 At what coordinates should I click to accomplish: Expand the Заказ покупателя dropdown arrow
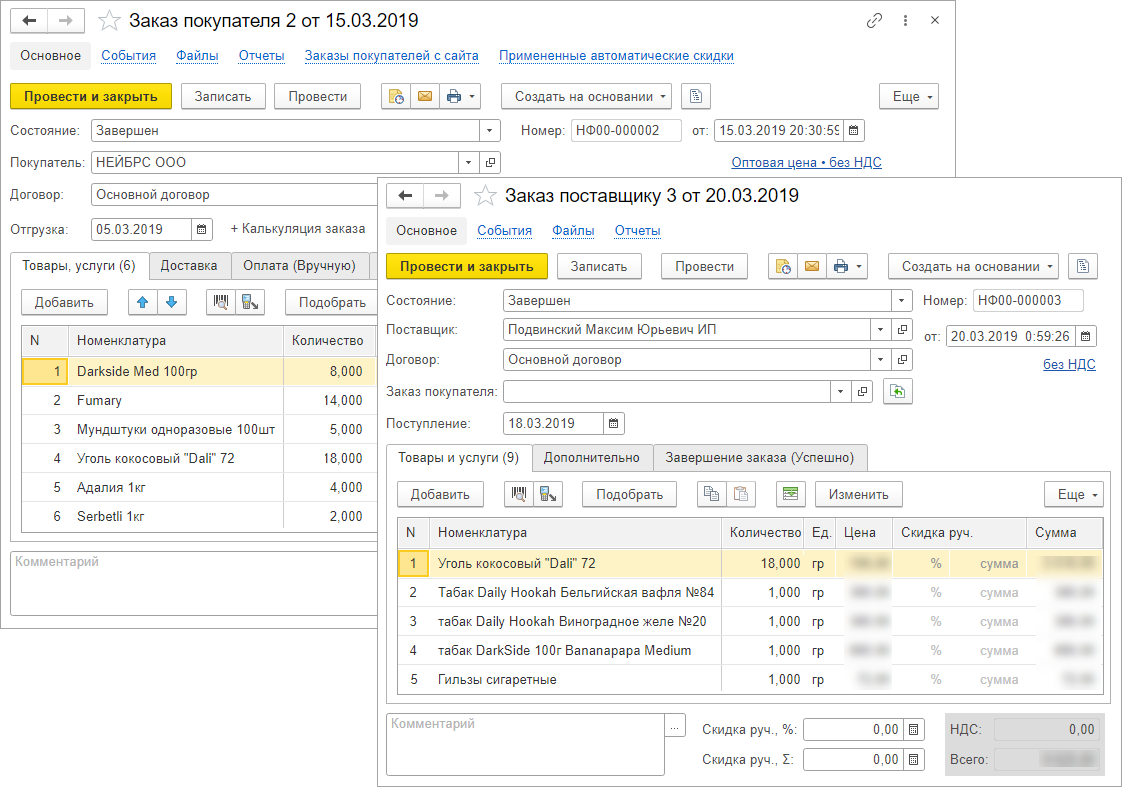[841, 392]
